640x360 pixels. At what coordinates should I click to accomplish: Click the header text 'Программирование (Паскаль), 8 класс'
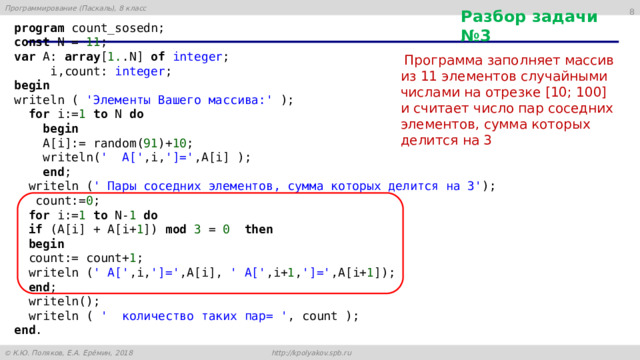click(76, 8)
